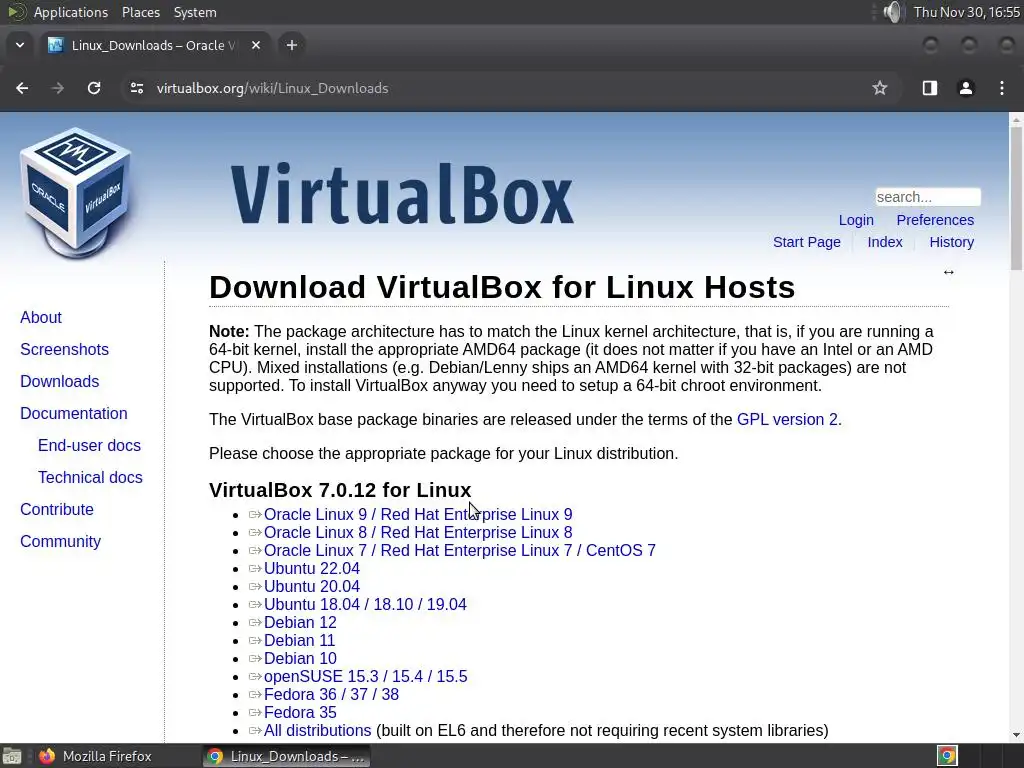Image resolution: width=1024 pixels, height=768 pixels.
Task: Open the All distributions download link
Action: tap(317, 730)
